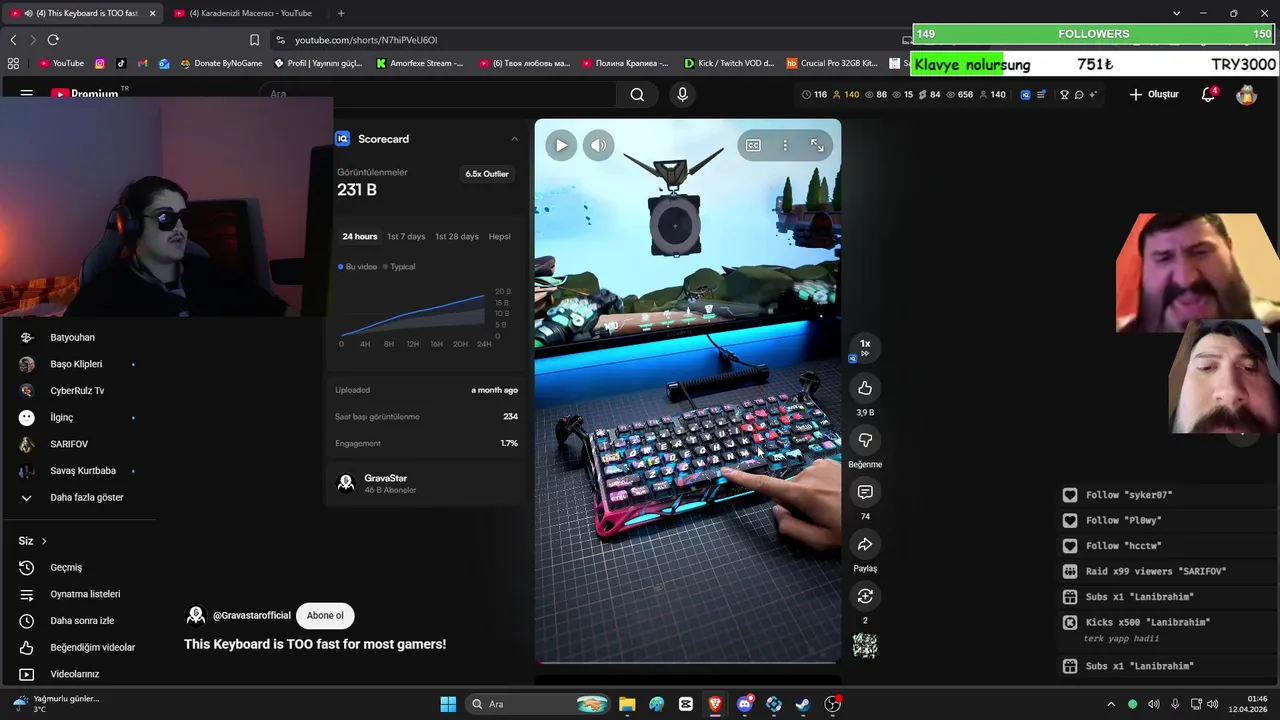Toggle closed captions on the Short
This screenshot has width=1280, height=720.
coord(753,146)
